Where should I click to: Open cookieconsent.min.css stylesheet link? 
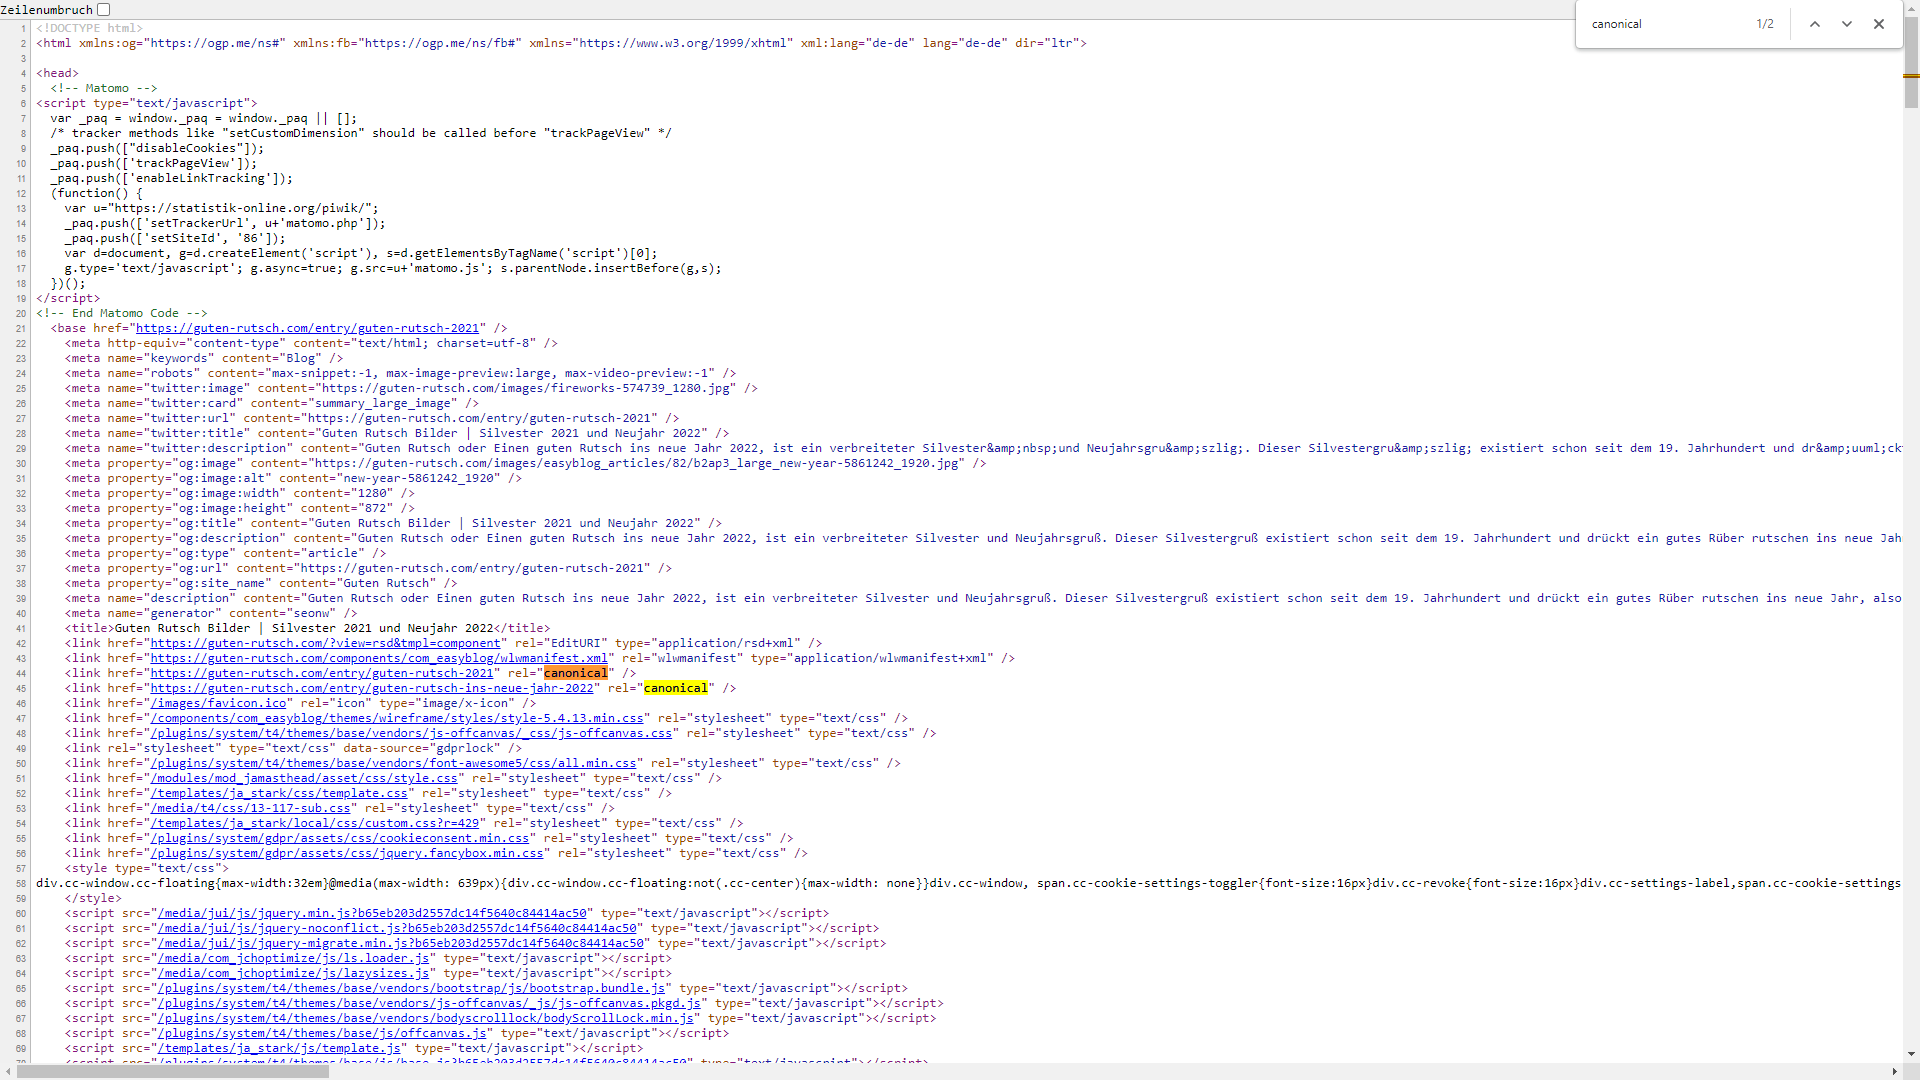[x=340, y=838]
